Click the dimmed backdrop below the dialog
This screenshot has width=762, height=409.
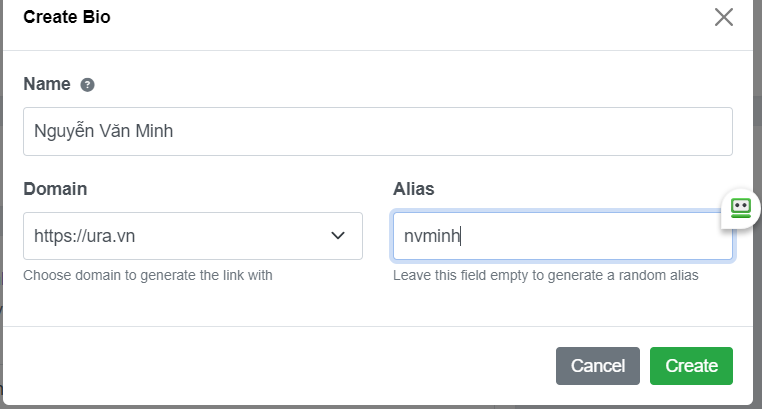point(380,406)
